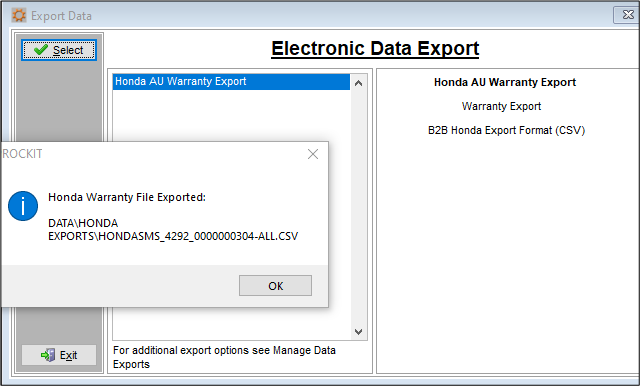640x386 pixels.
Task: Click the 'Warranty Export' description text
Action: click(x=501, y=106)
